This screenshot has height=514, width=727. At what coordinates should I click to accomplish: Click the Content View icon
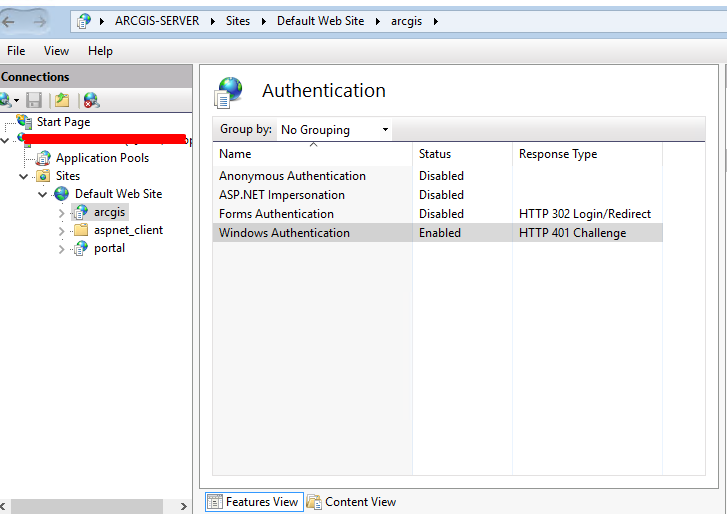click(x=314, y=502)
